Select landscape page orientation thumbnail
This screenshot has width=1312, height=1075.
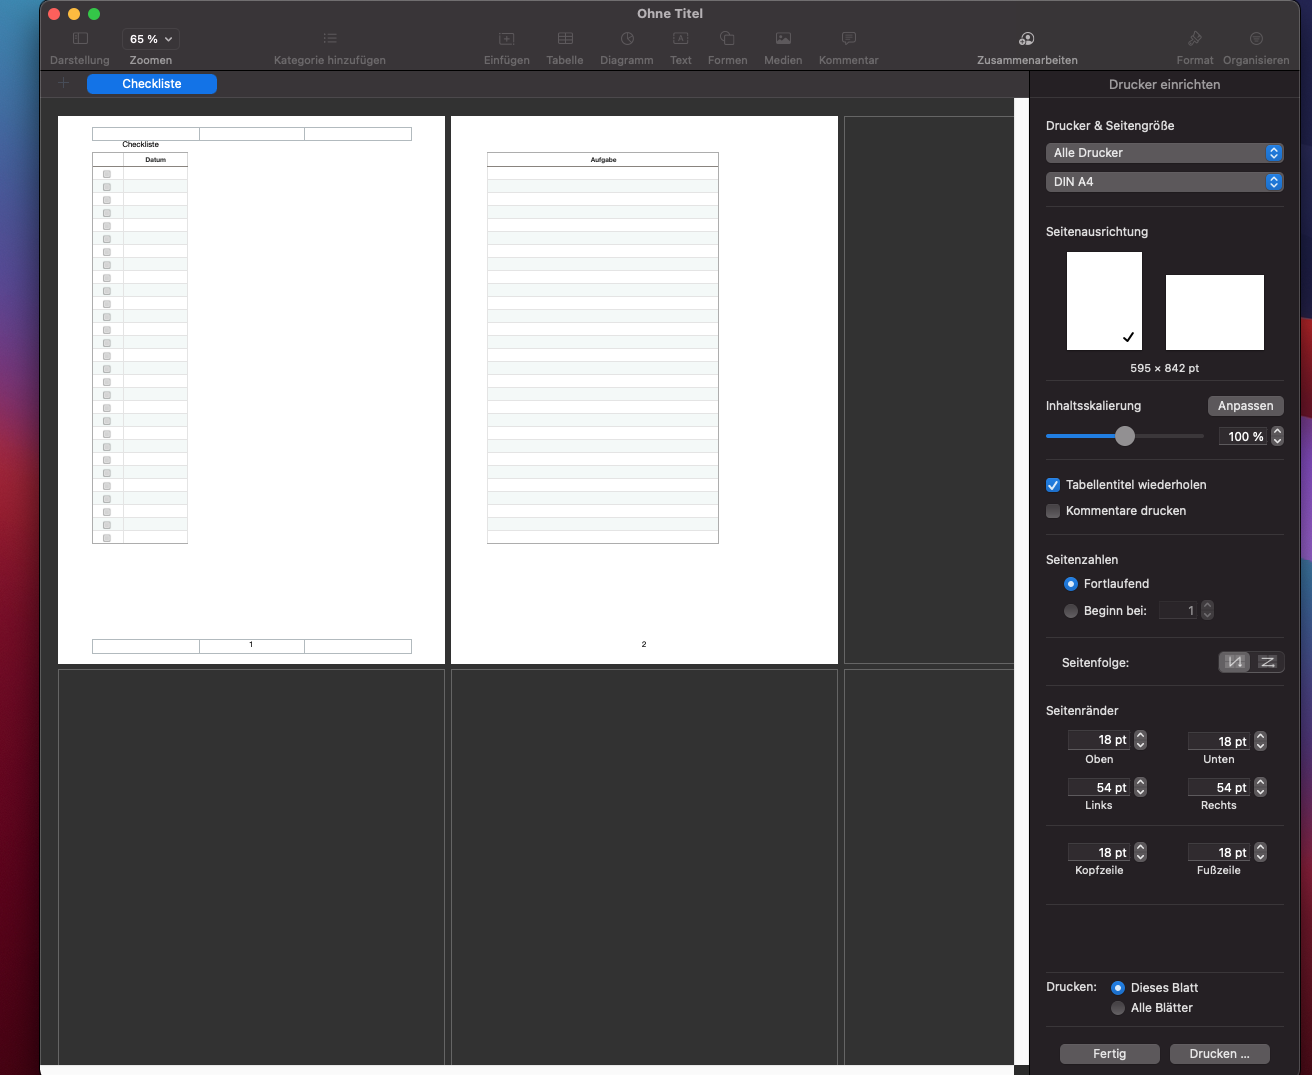point(1214,312)
